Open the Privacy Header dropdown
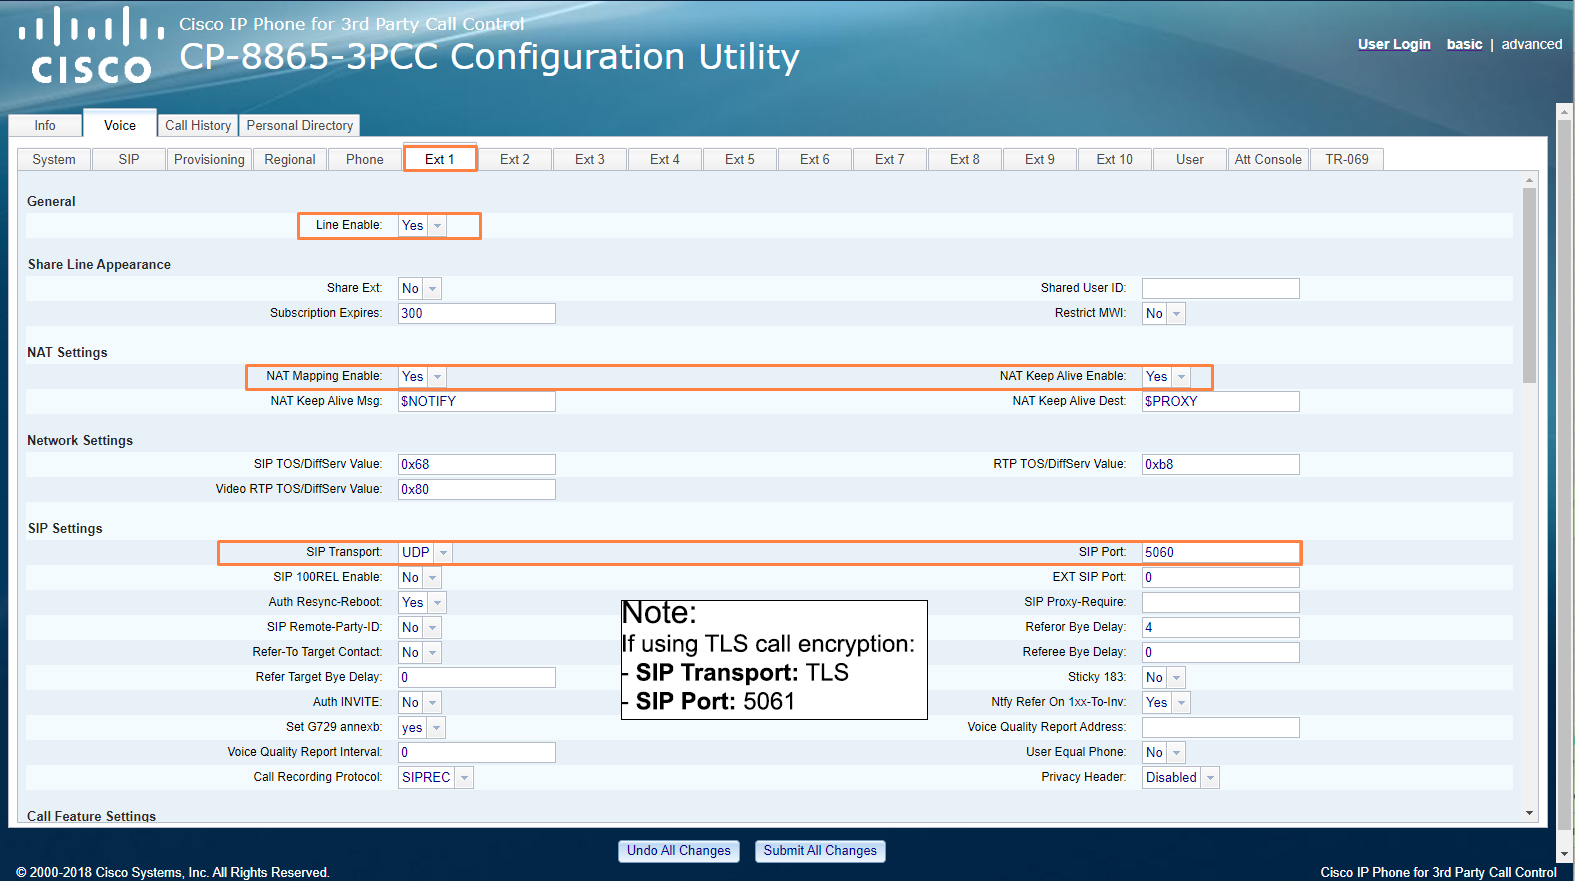The height and width of the screenshot is (881, 1575). click(1181, 778)
